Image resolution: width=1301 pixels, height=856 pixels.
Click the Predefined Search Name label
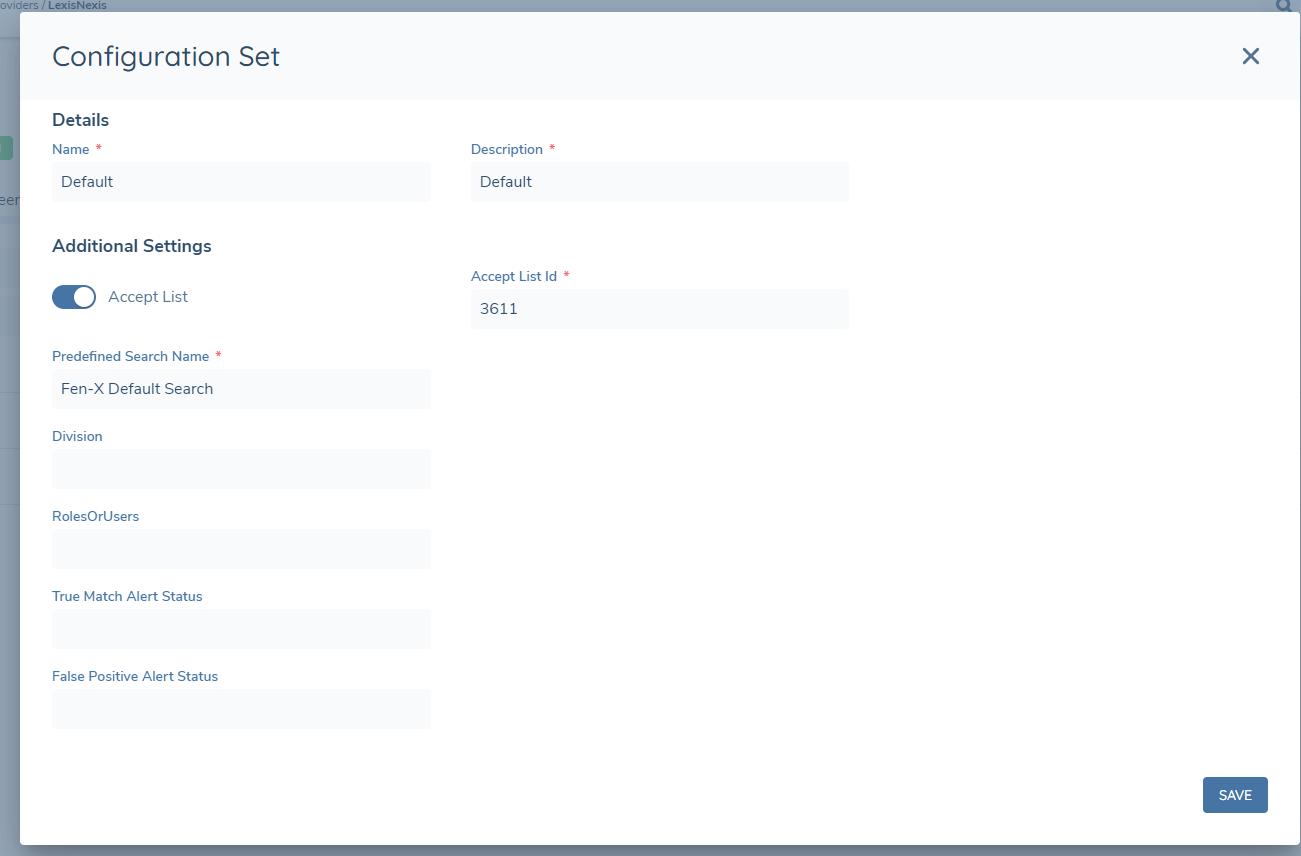[130, 356]
